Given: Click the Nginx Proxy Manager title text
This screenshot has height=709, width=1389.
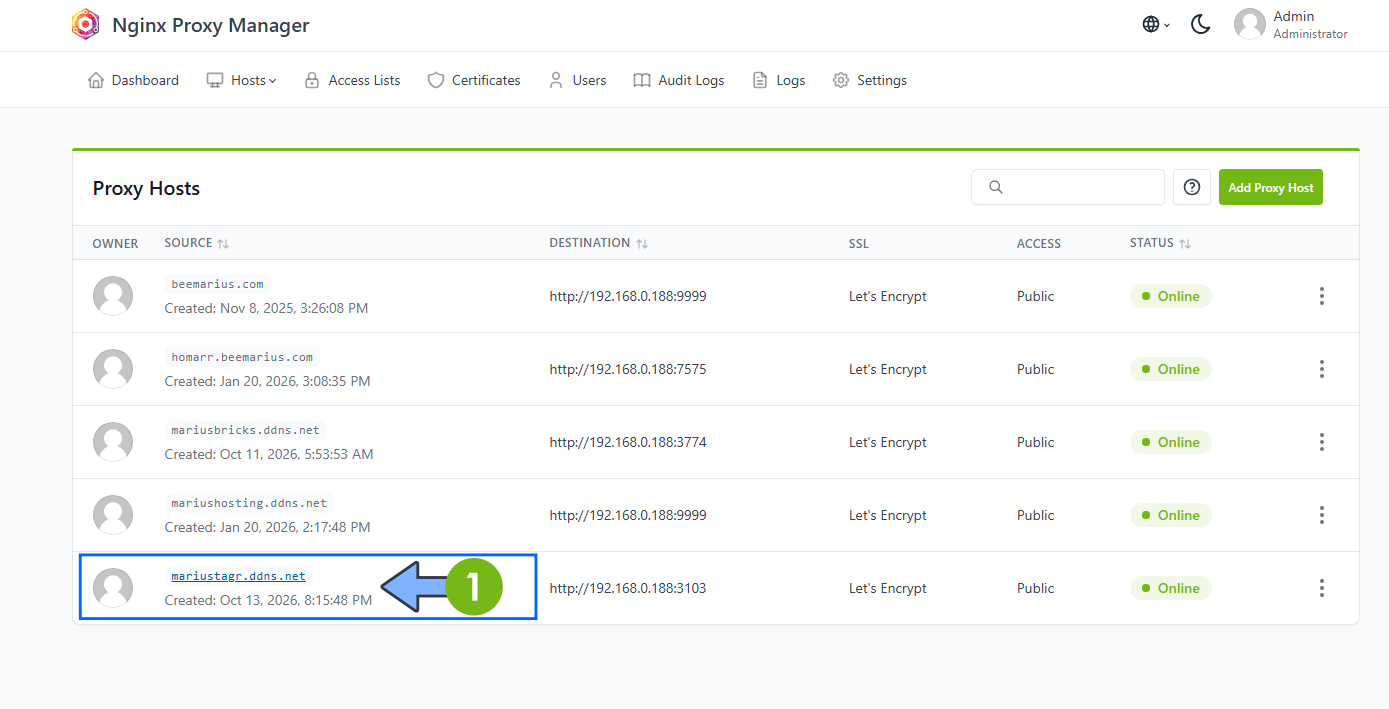Looking at the screenshot, I should [211, 25].
